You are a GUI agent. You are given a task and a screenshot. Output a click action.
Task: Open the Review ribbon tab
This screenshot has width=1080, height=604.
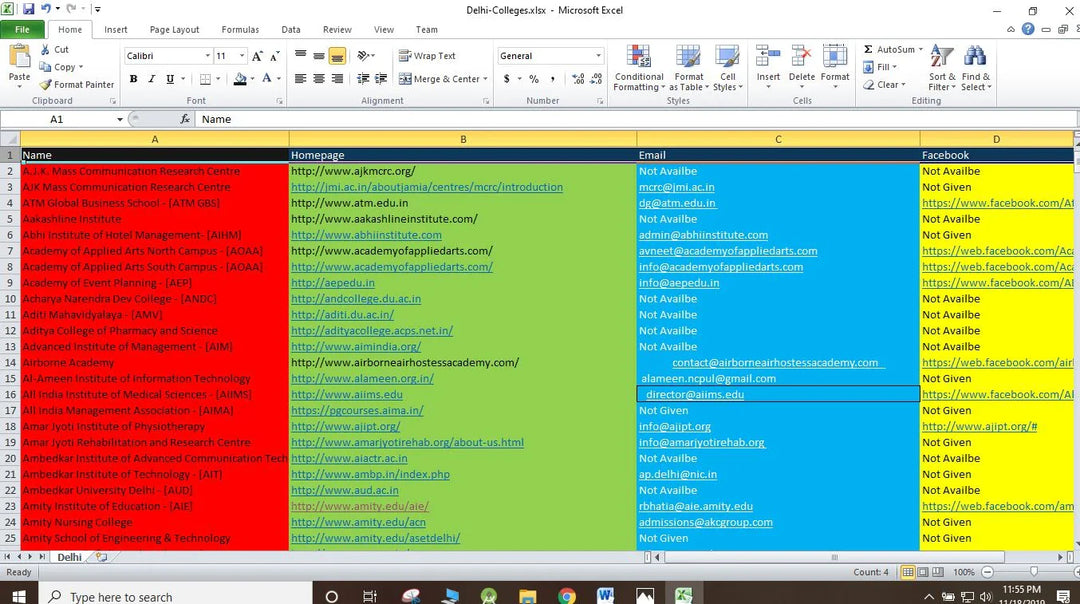pyautogui.click(x=337, y=29)
